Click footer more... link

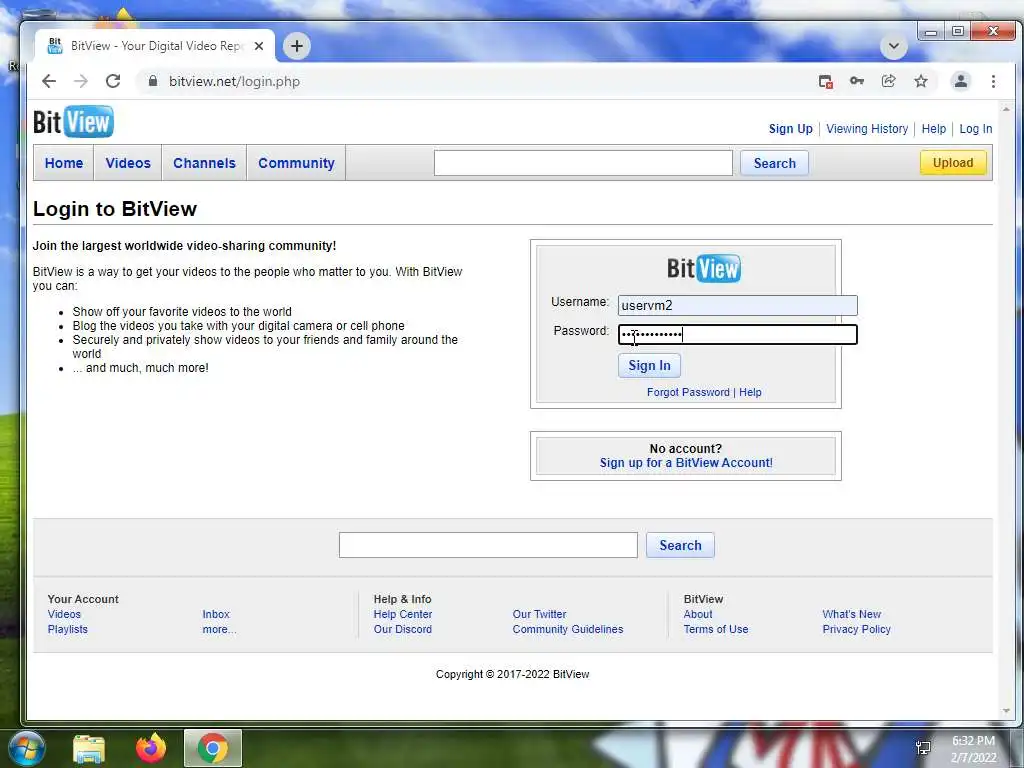point(219,629)
